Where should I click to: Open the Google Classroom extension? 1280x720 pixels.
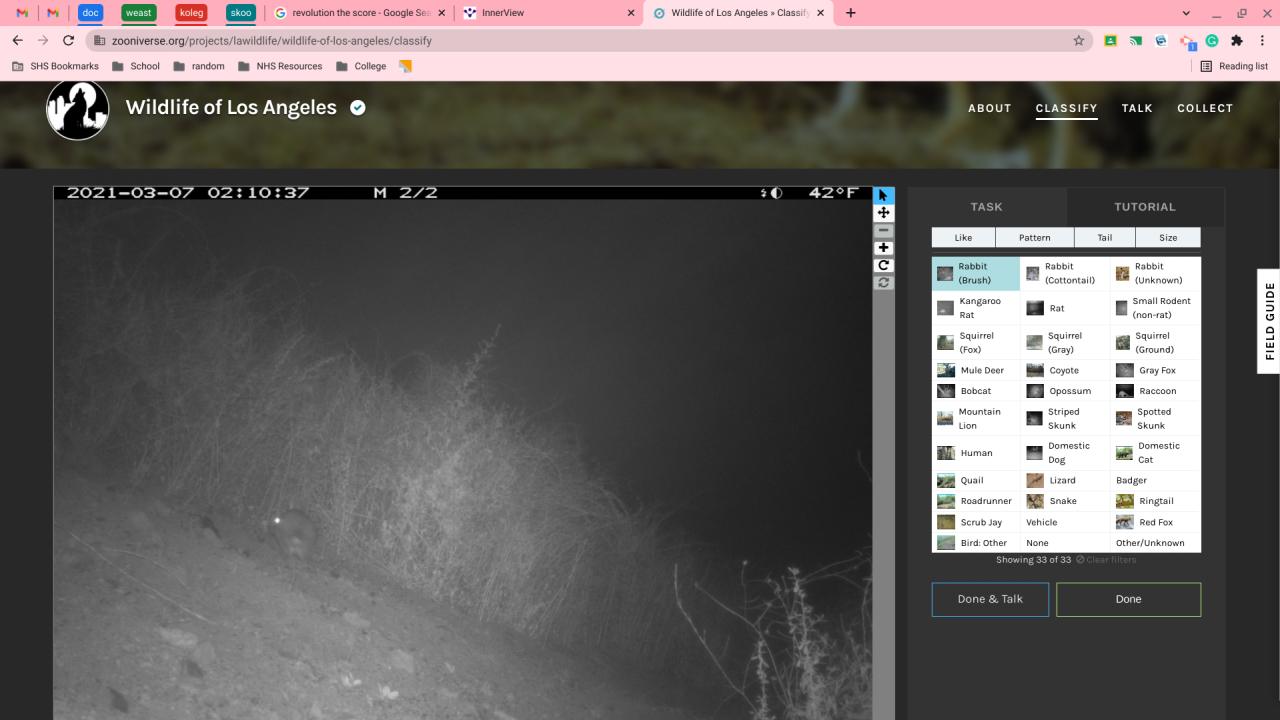[1110, 41]
